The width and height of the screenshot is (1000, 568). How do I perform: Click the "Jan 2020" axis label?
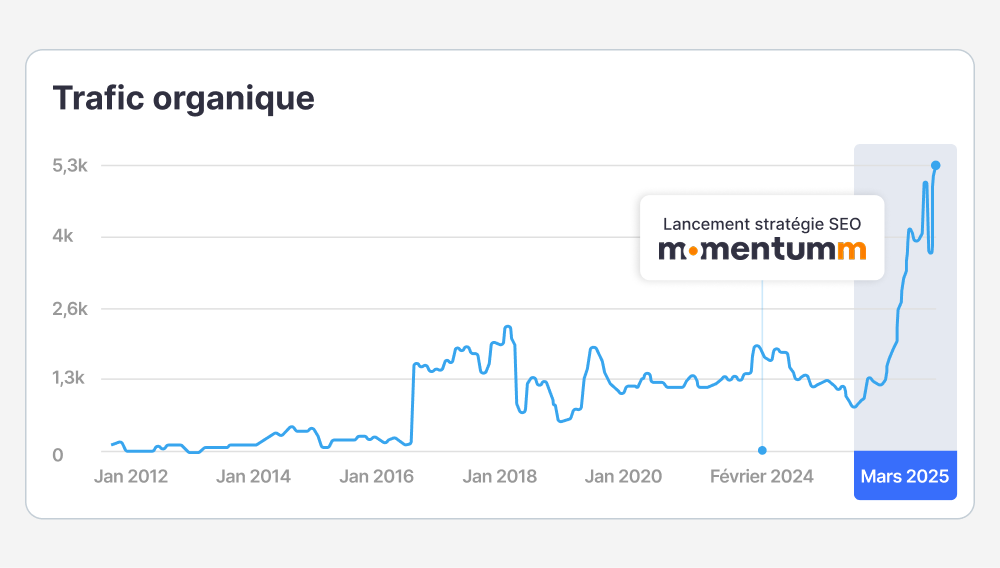pyautogui.click(x=623, y=476)
